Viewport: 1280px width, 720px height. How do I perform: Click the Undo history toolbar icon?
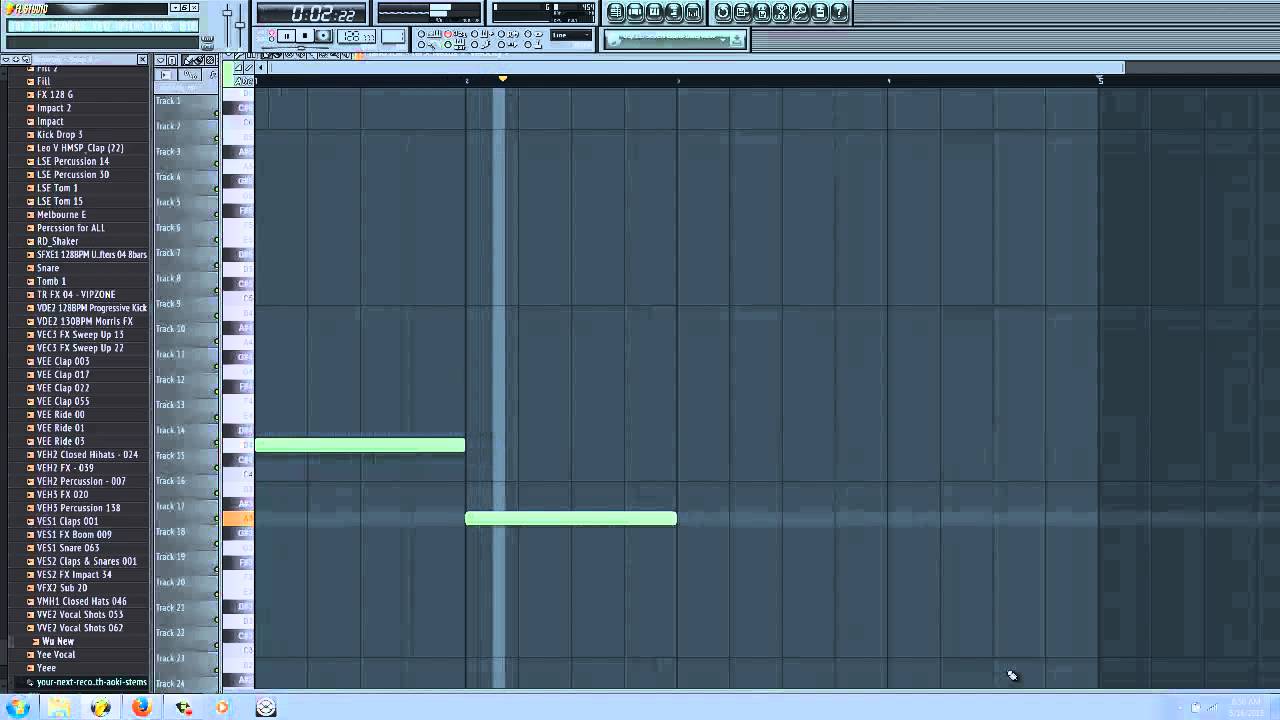[723, 12]
